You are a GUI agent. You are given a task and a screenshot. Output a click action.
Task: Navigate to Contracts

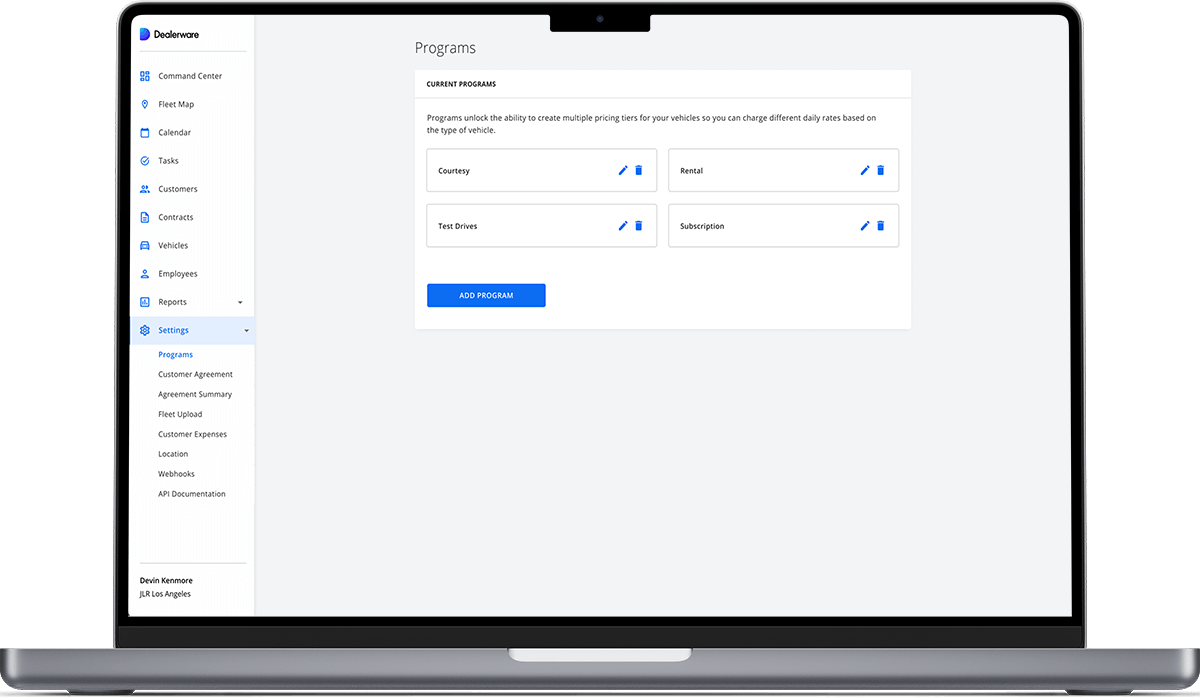point(176,217)
